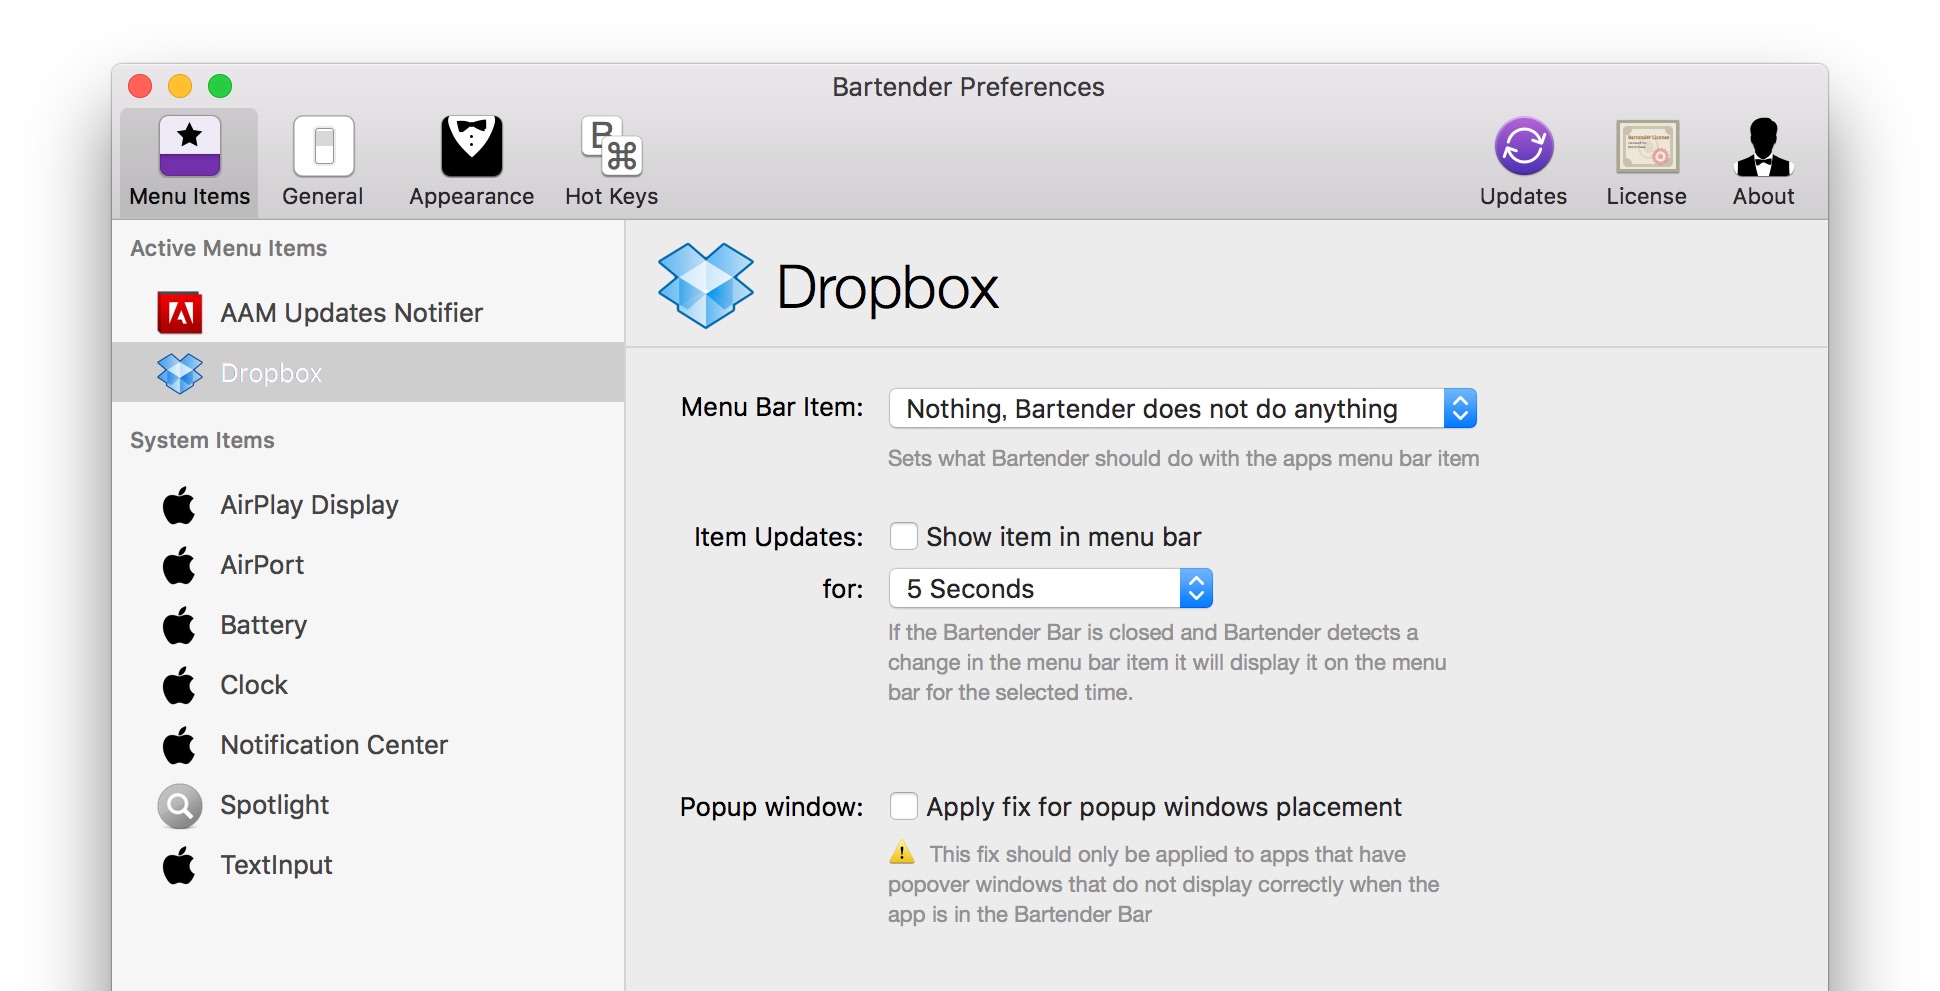Click the System Items section header

(202, 440)
